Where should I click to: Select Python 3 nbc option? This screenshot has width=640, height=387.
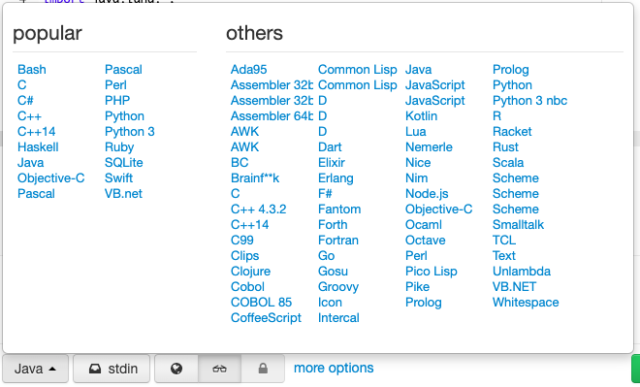(x=530, y=100)
